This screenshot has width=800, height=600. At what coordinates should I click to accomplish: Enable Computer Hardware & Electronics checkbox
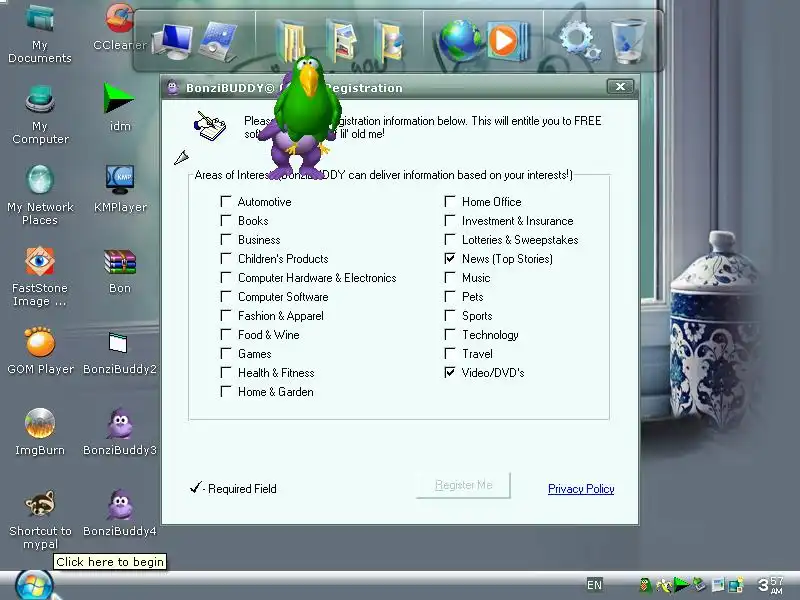(x=226, y=278)
